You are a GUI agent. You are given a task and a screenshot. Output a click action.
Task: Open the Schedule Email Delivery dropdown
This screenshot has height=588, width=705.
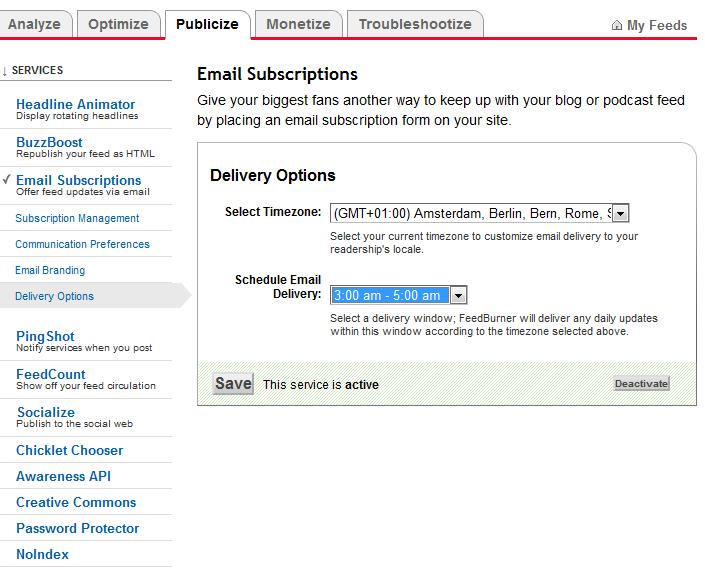(x=458, y=295)
